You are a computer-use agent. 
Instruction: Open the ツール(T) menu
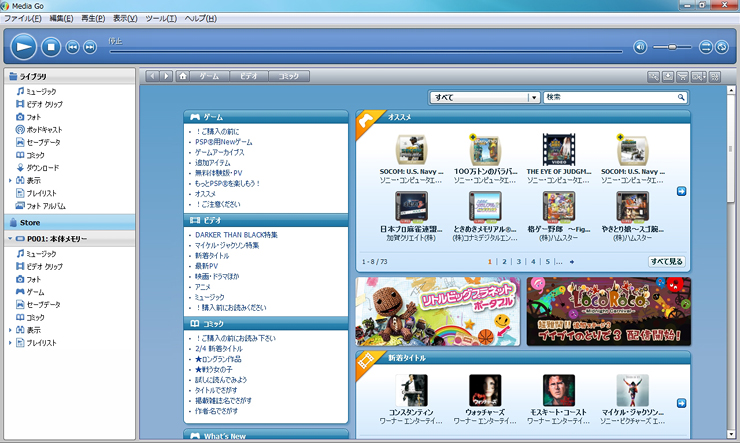(160, 18)
